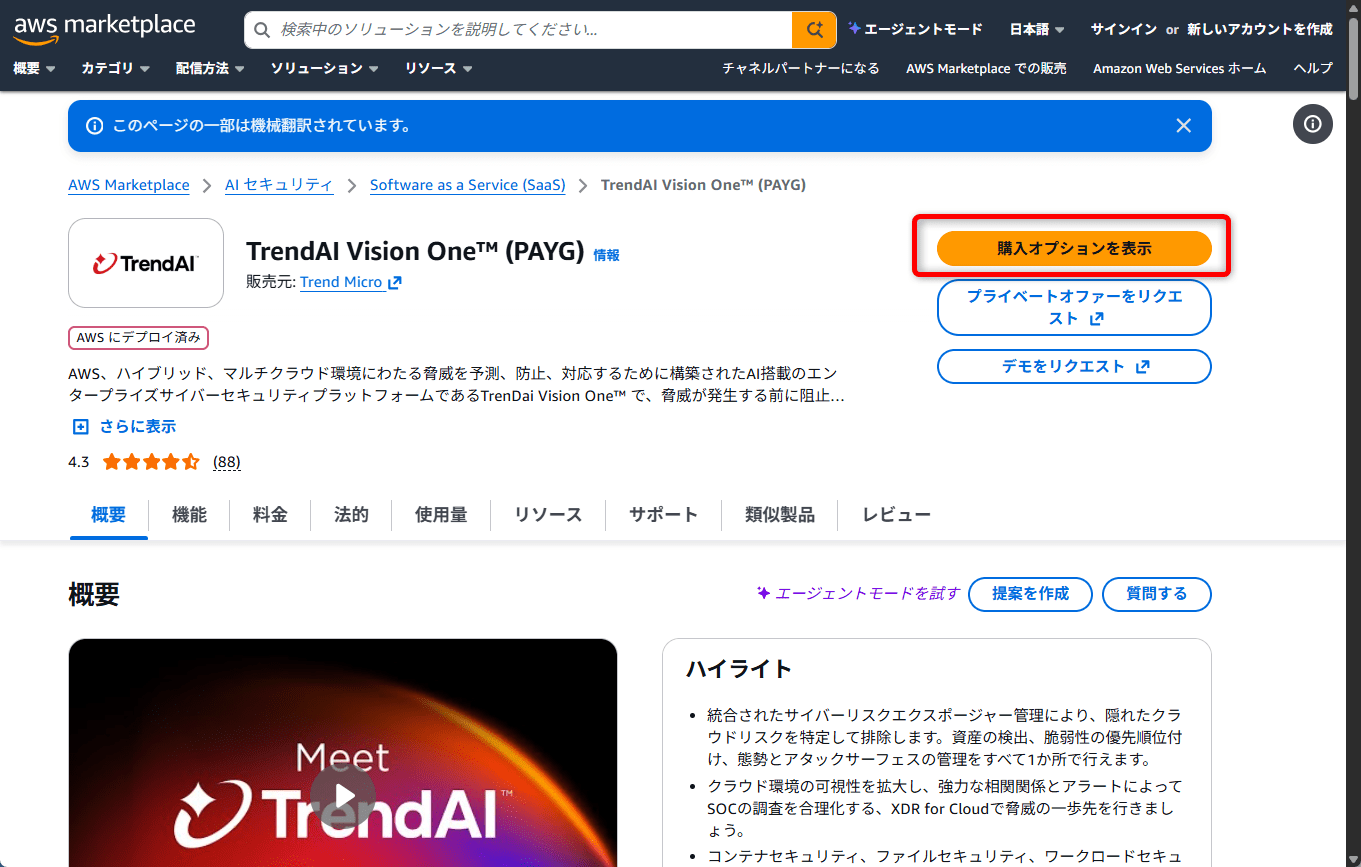Click the サインイン link
1361x867 pixels.
(1124, 30)
